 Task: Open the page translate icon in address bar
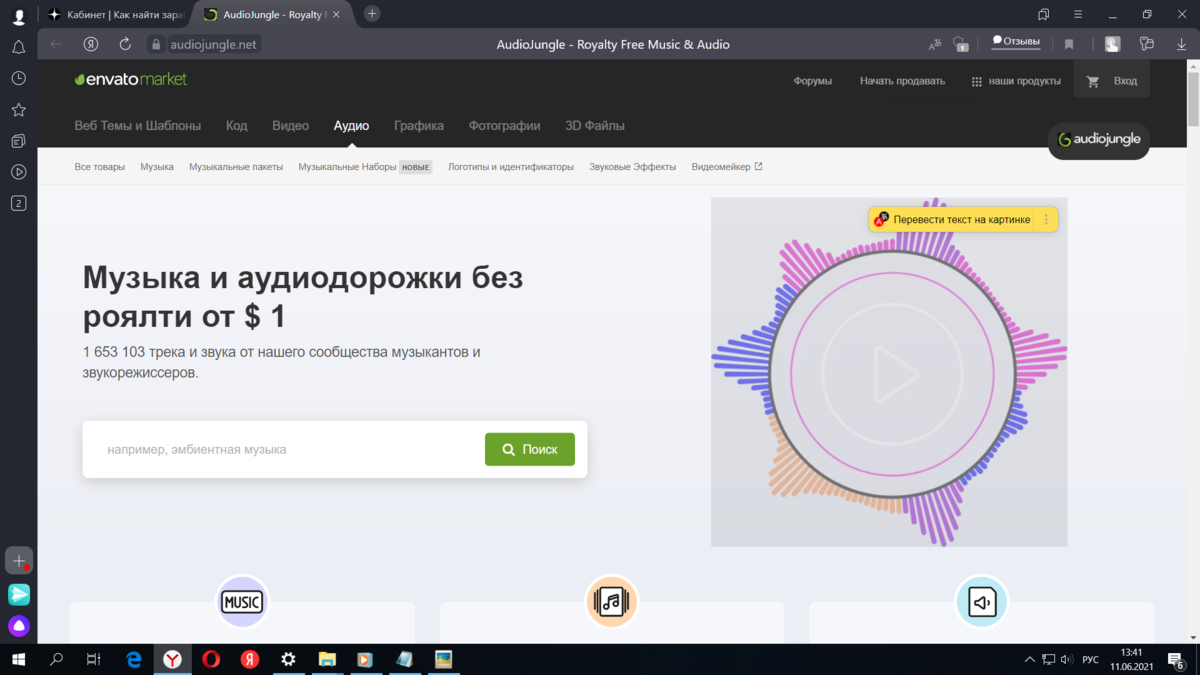[x=935, y=44]
